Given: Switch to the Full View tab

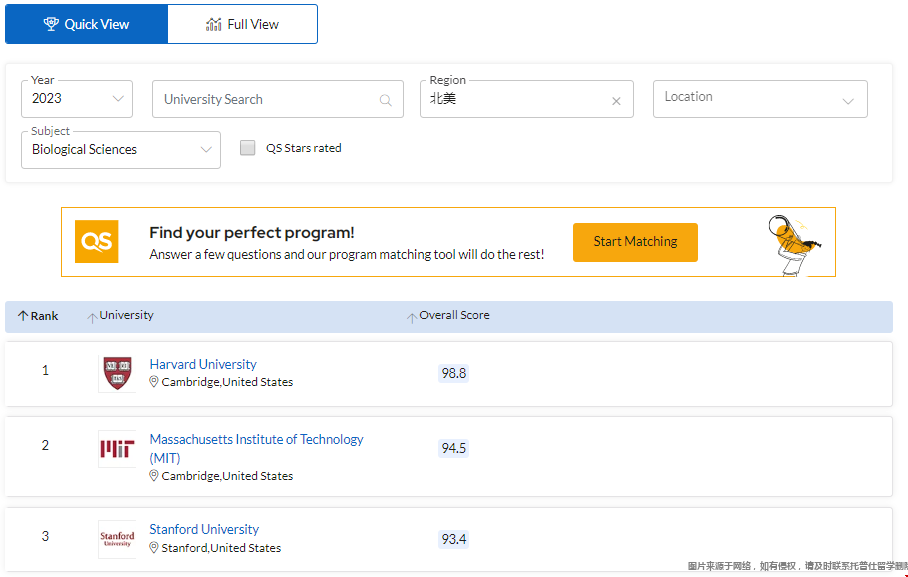Looking at the screenshot, I should 242,24.
